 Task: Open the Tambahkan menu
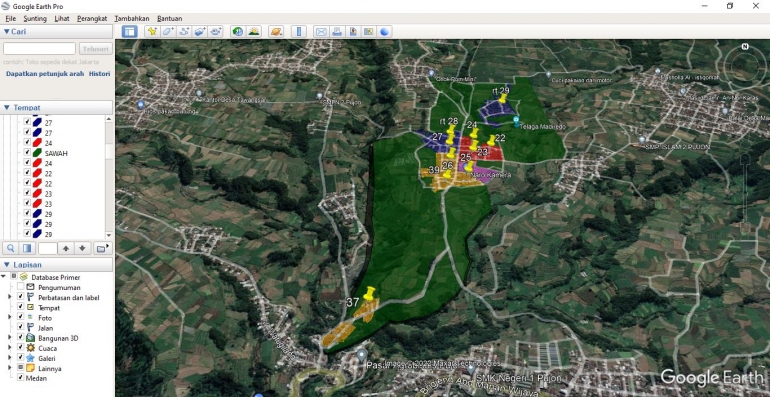coord(132,19)
